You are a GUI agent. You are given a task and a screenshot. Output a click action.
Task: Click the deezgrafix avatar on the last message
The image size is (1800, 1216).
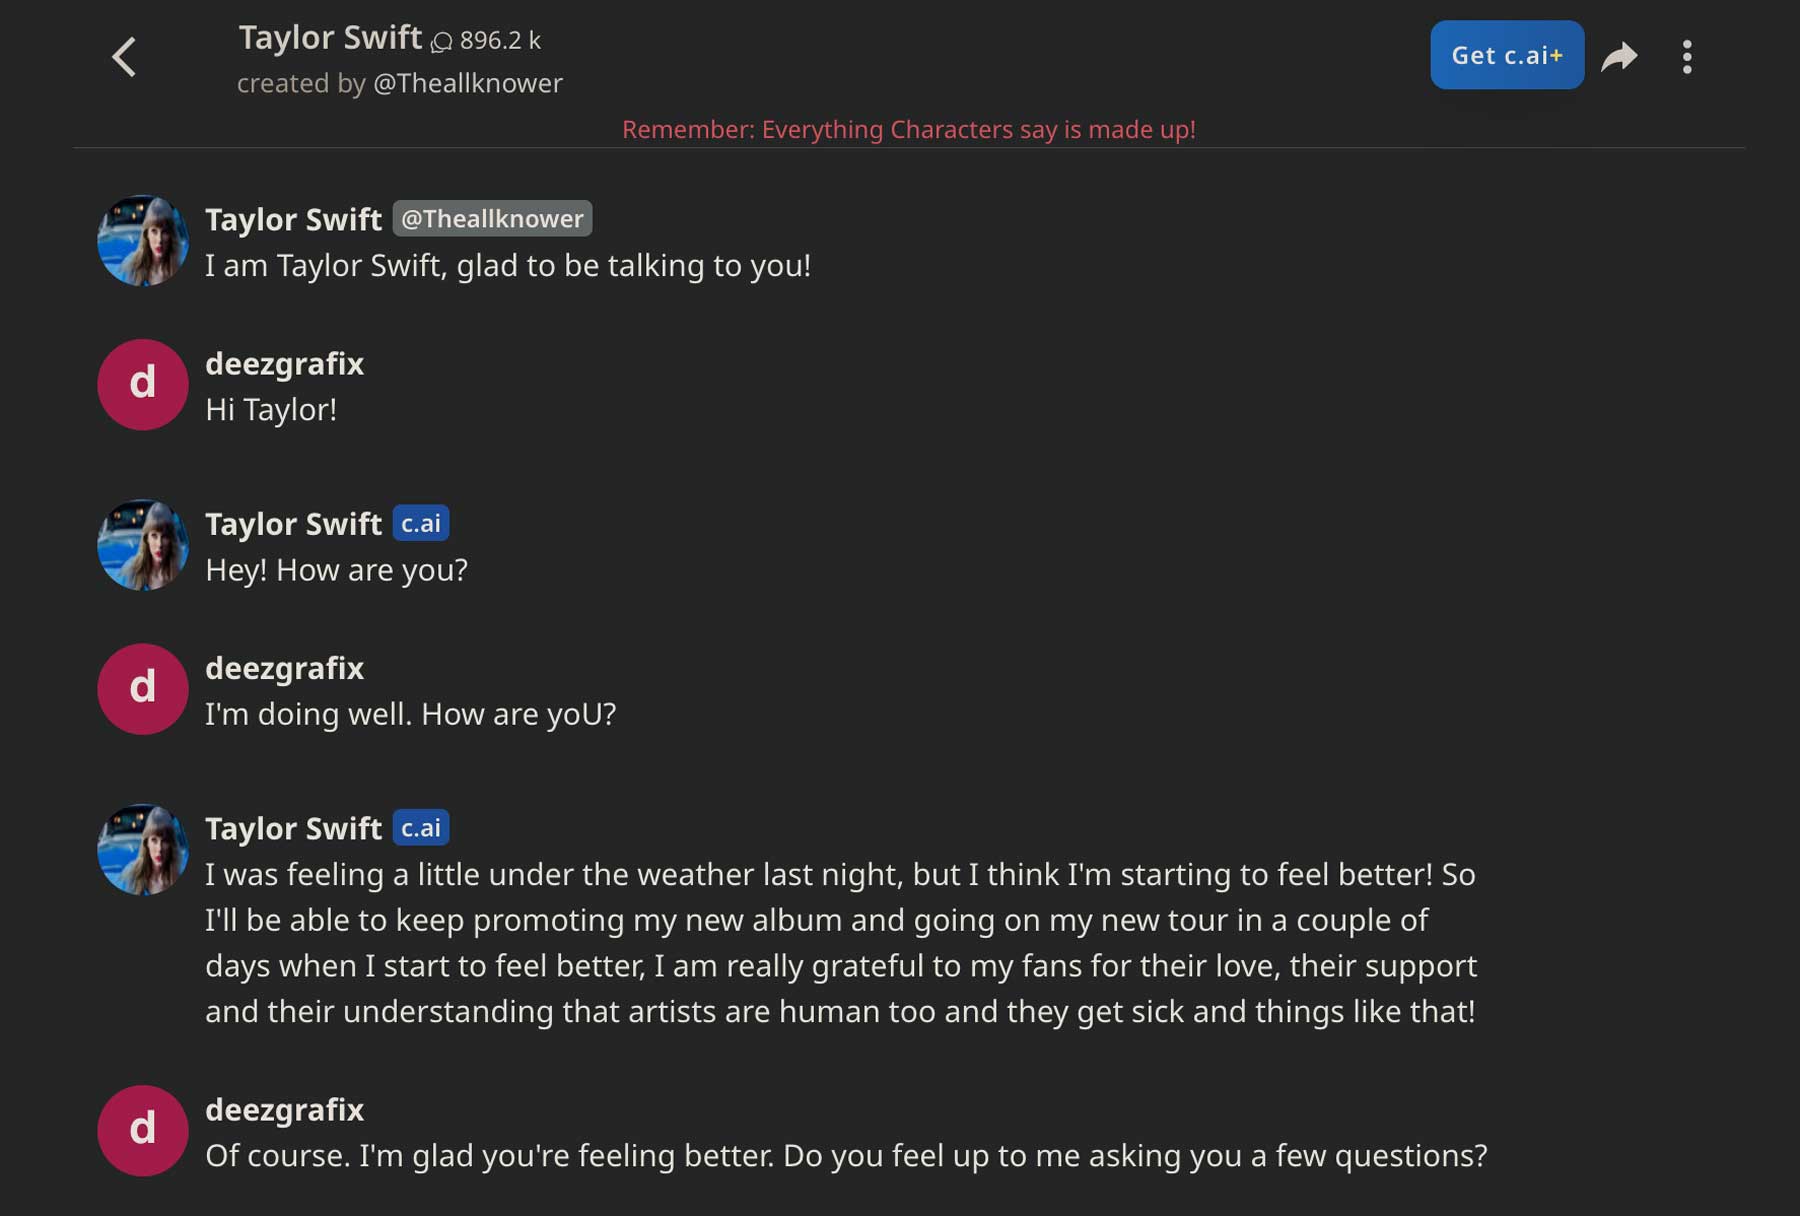[142, 1130]
